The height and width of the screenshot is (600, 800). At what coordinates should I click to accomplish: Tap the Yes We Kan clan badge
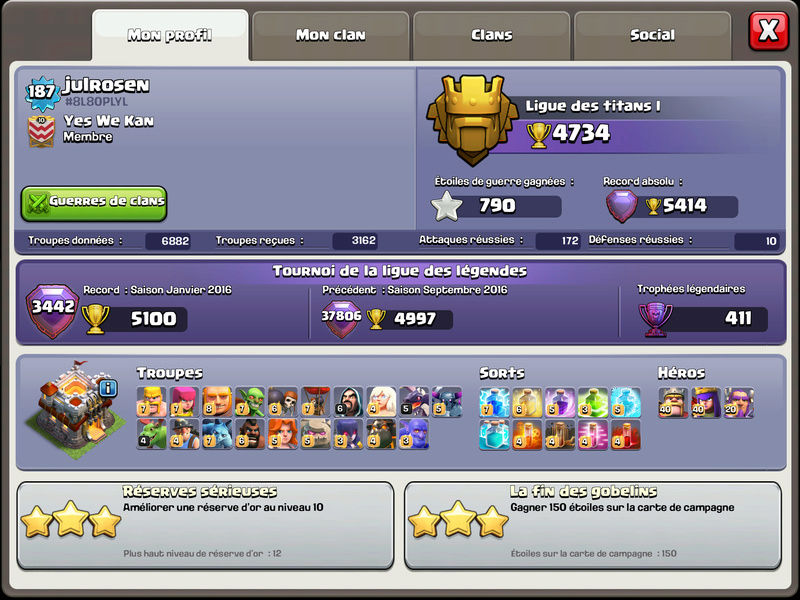coord(41,131)
